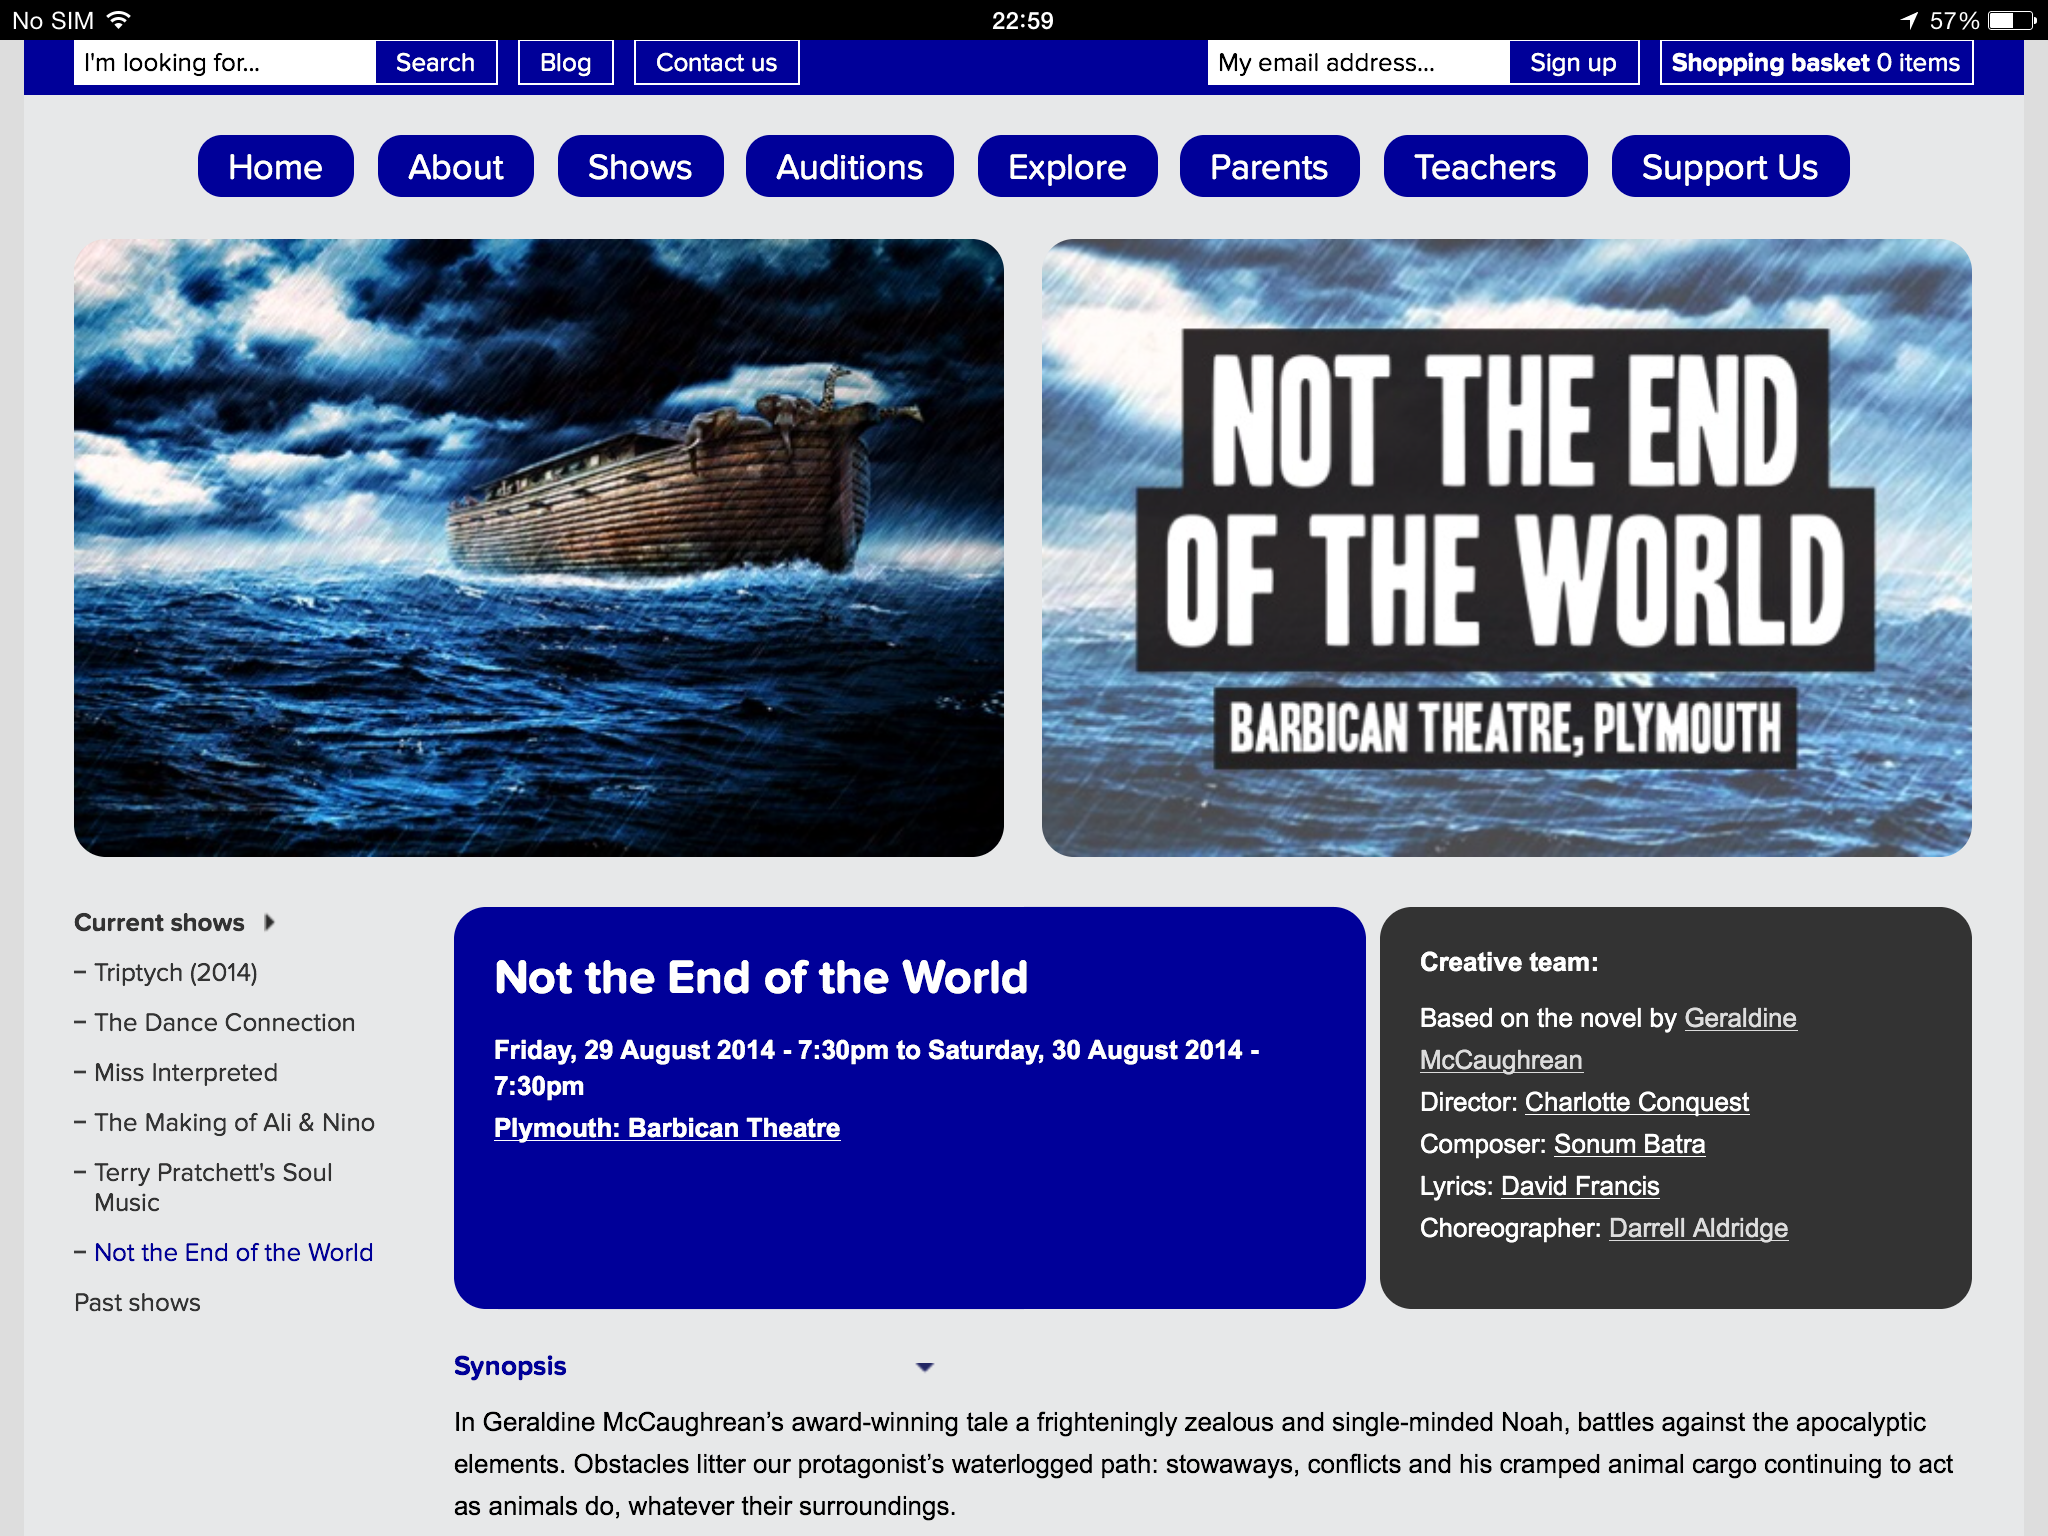
Task: Focus the "I'm looking for" search field
Action: pyautogui.click(x=225, y=63)
